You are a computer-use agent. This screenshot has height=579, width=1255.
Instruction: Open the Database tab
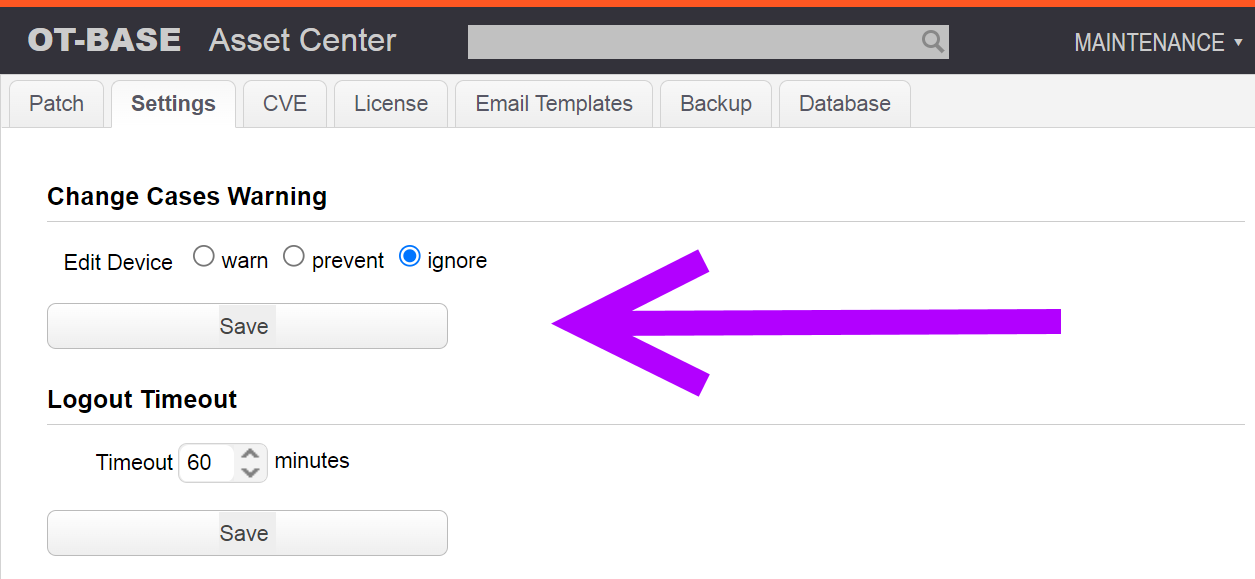click(845, 104)
